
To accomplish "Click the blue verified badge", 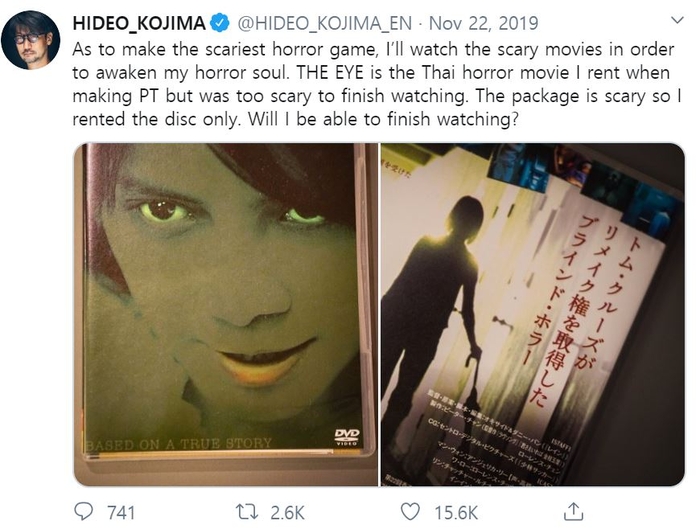I will (220, 23).
